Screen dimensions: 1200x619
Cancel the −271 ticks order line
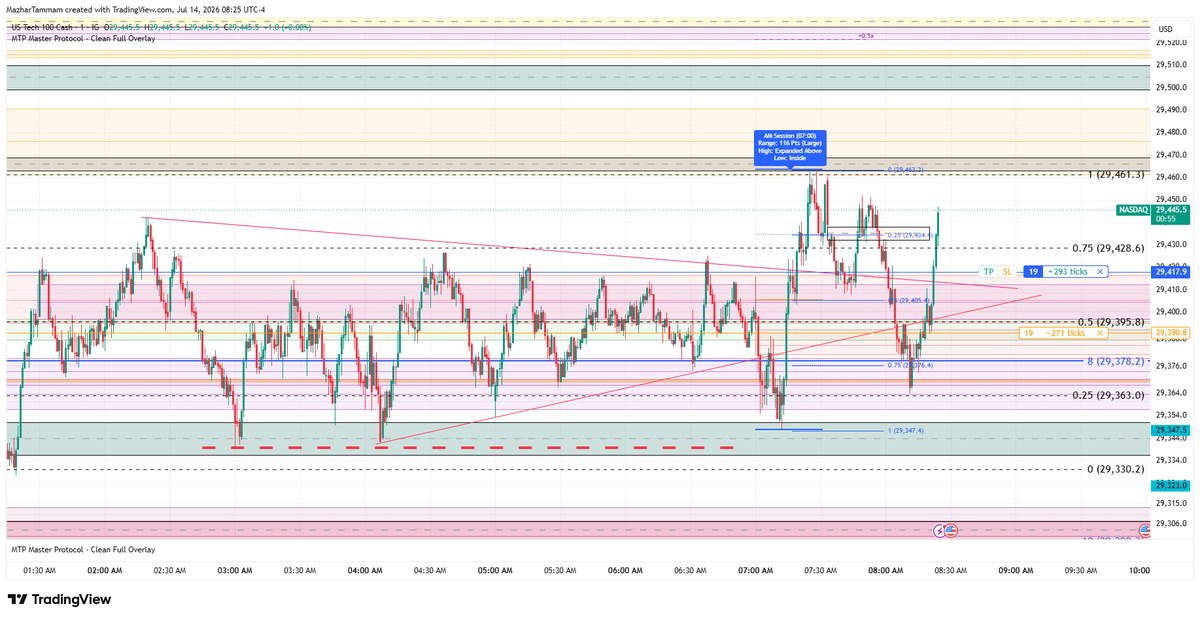(x=1102, y=333)
